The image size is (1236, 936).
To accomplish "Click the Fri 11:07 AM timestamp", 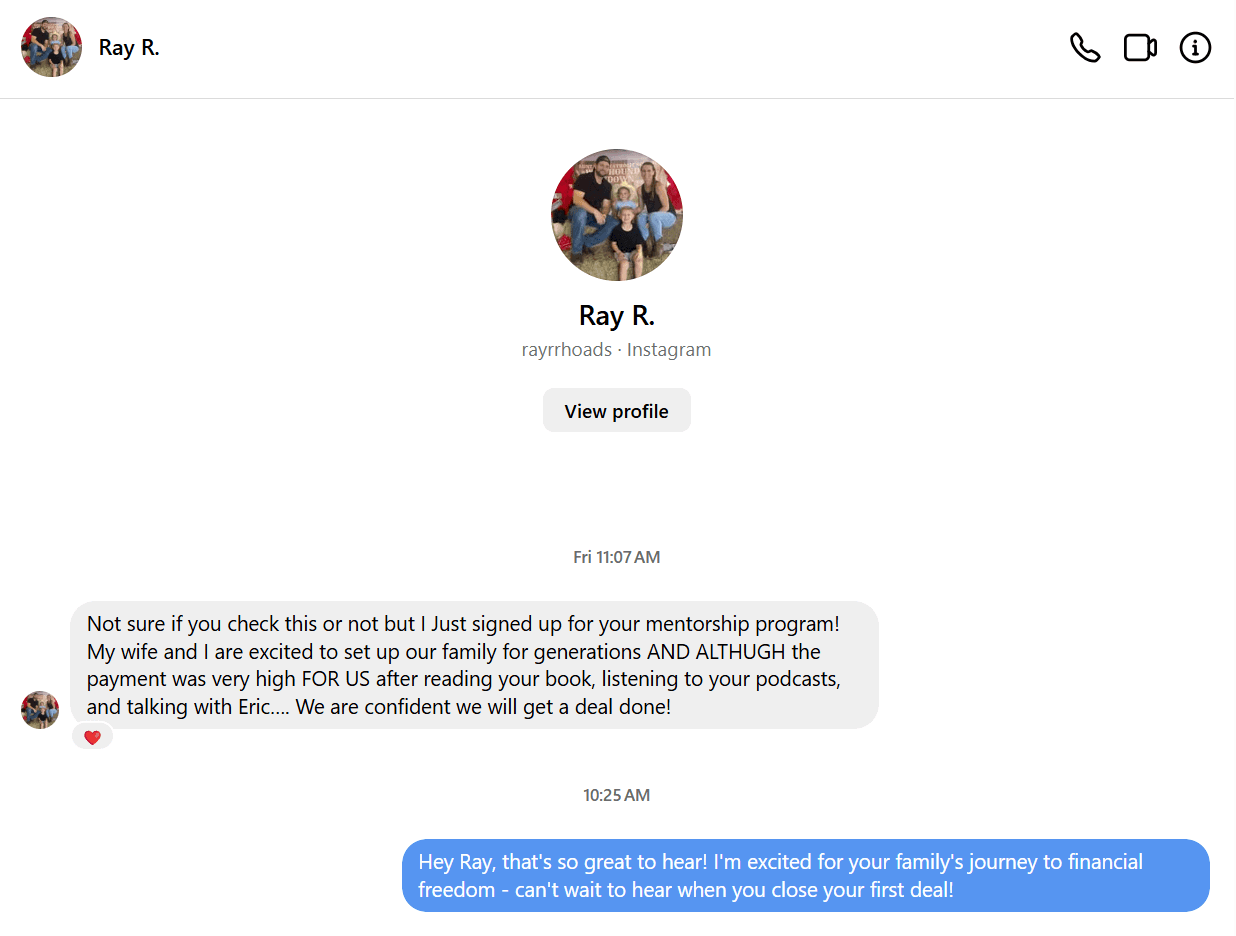I will point(616,557).
